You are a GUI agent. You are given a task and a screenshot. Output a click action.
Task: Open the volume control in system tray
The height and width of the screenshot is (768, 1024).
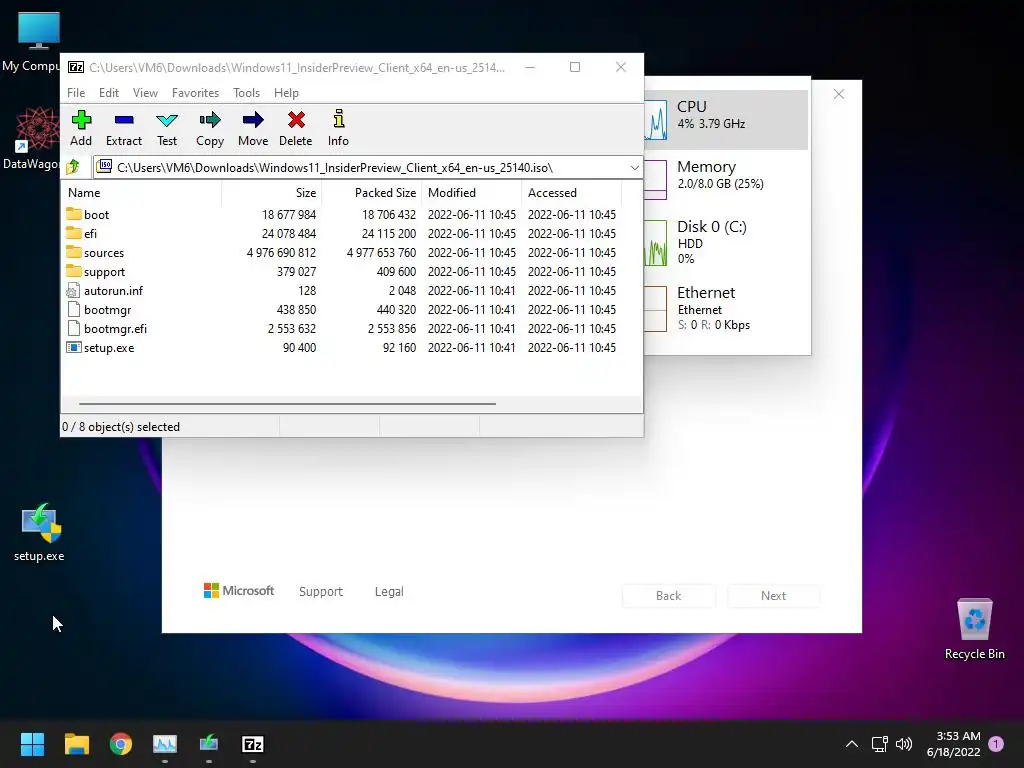pos(904,744)
